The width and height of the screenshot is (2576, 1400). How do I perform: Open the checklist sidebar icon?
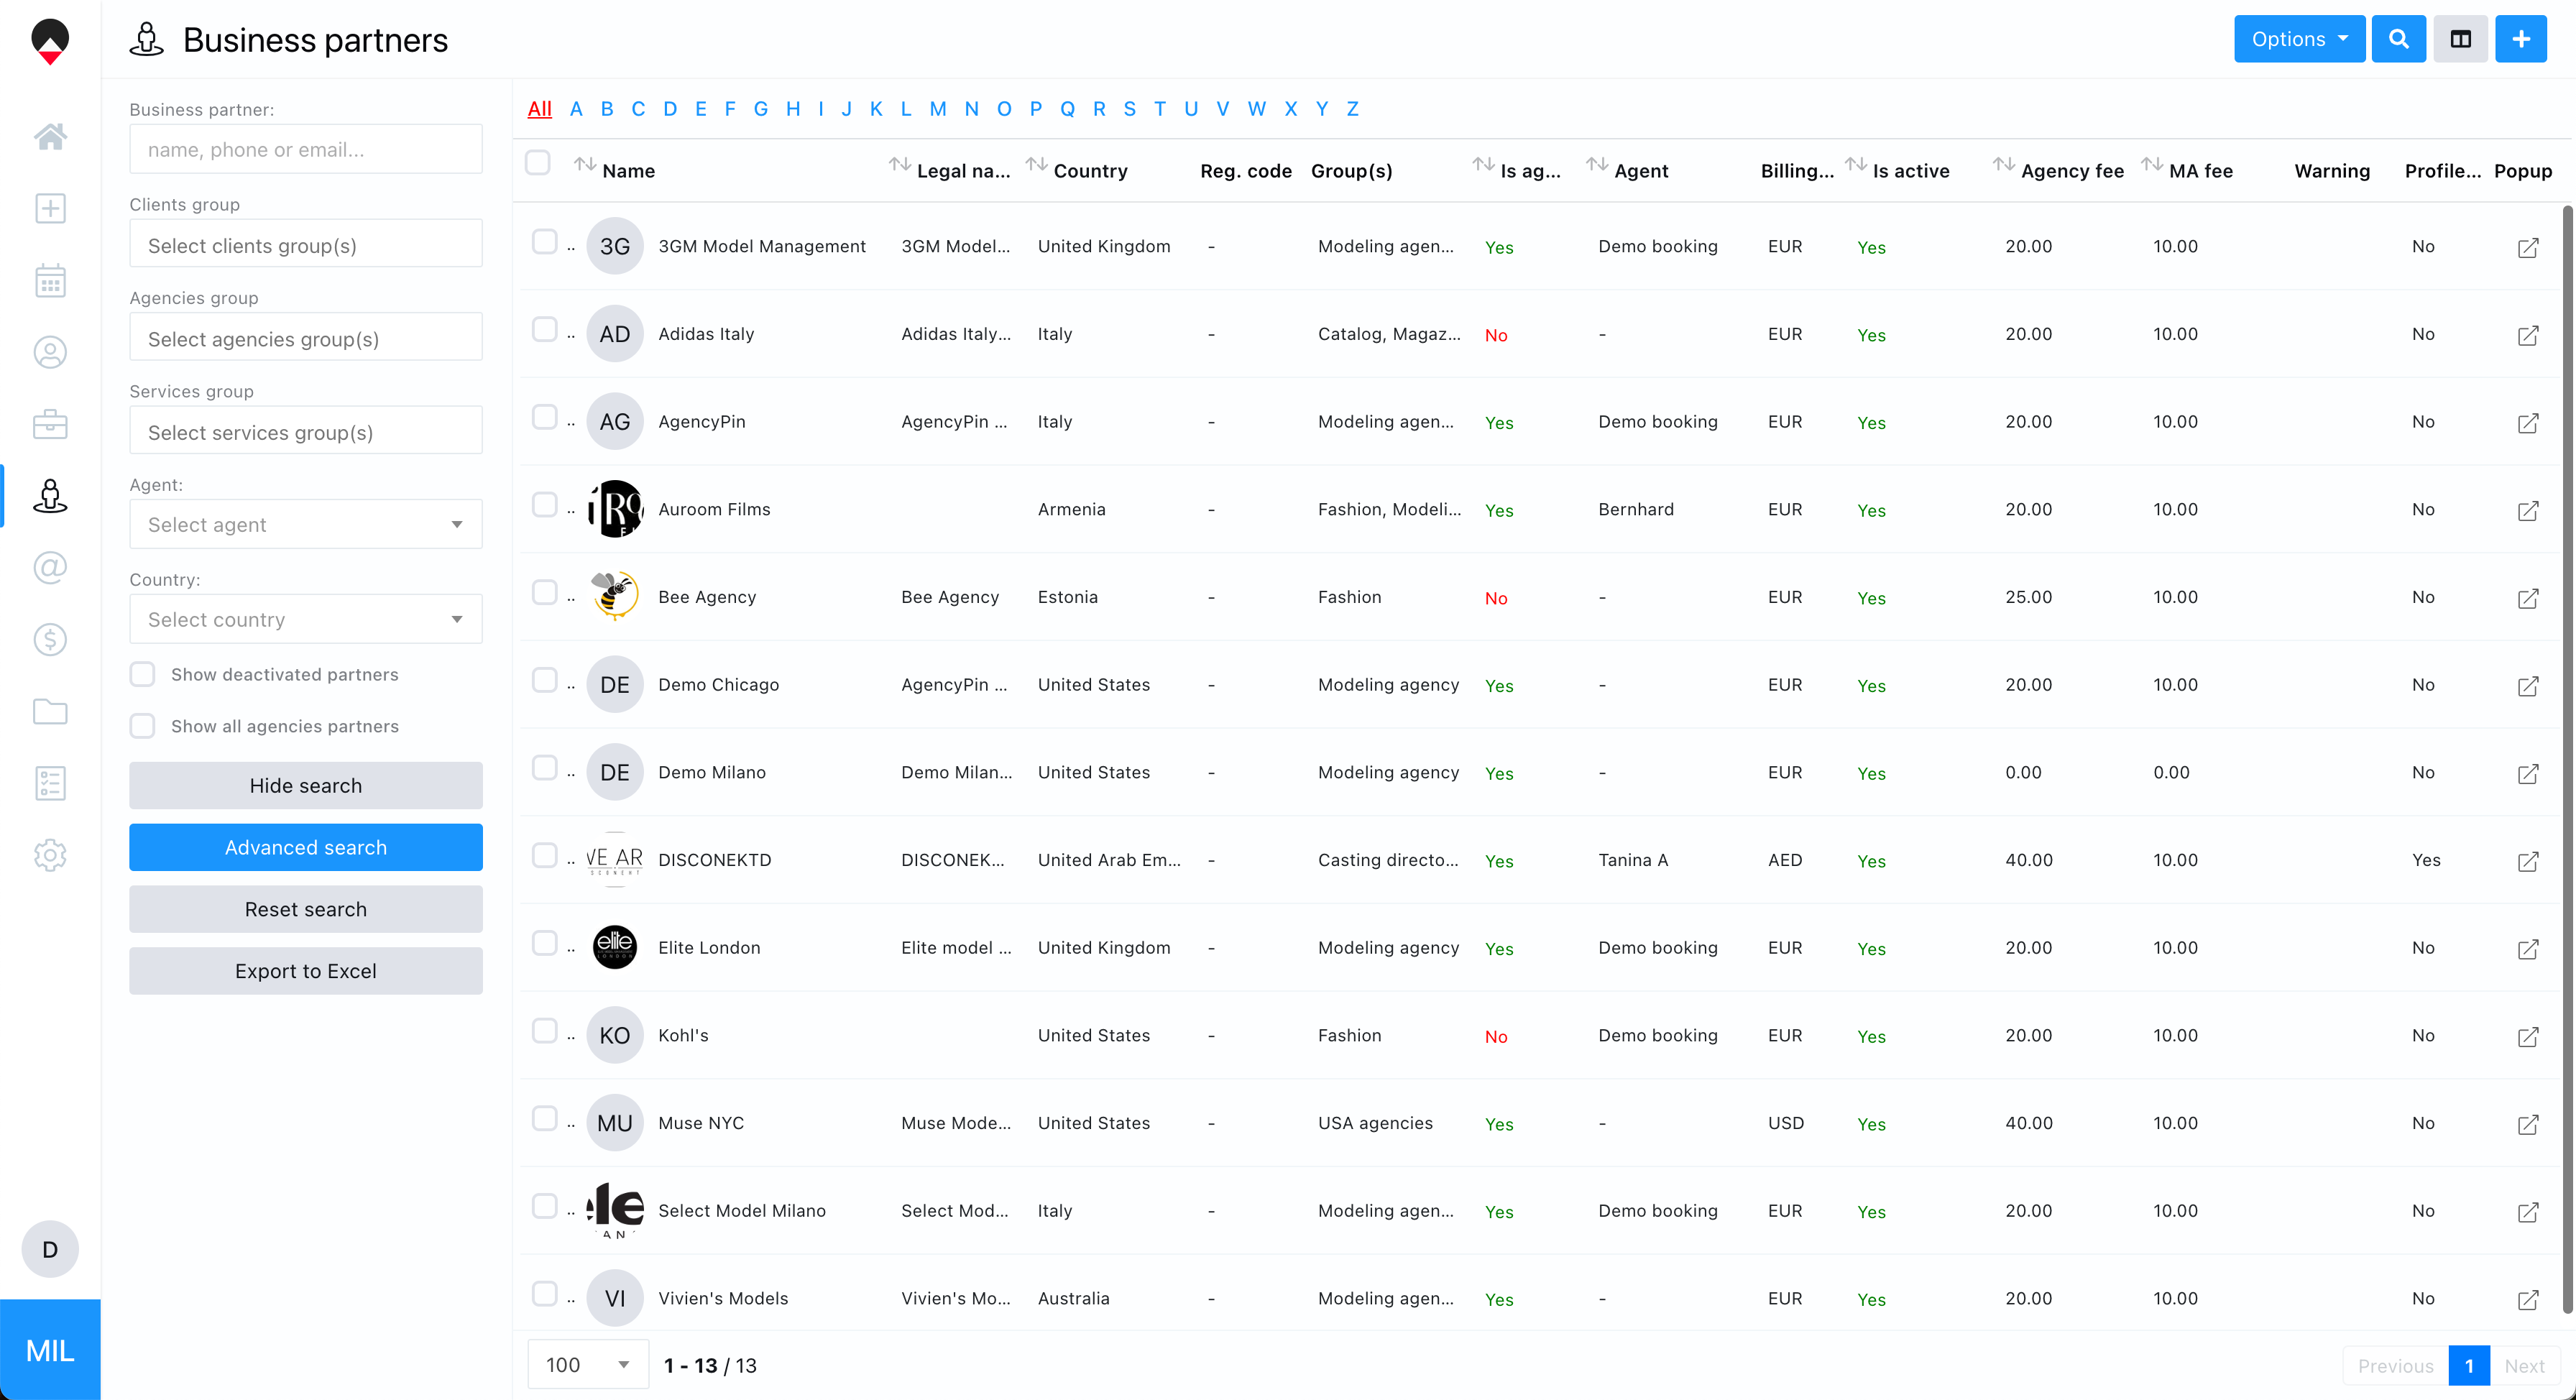(50, 783)
